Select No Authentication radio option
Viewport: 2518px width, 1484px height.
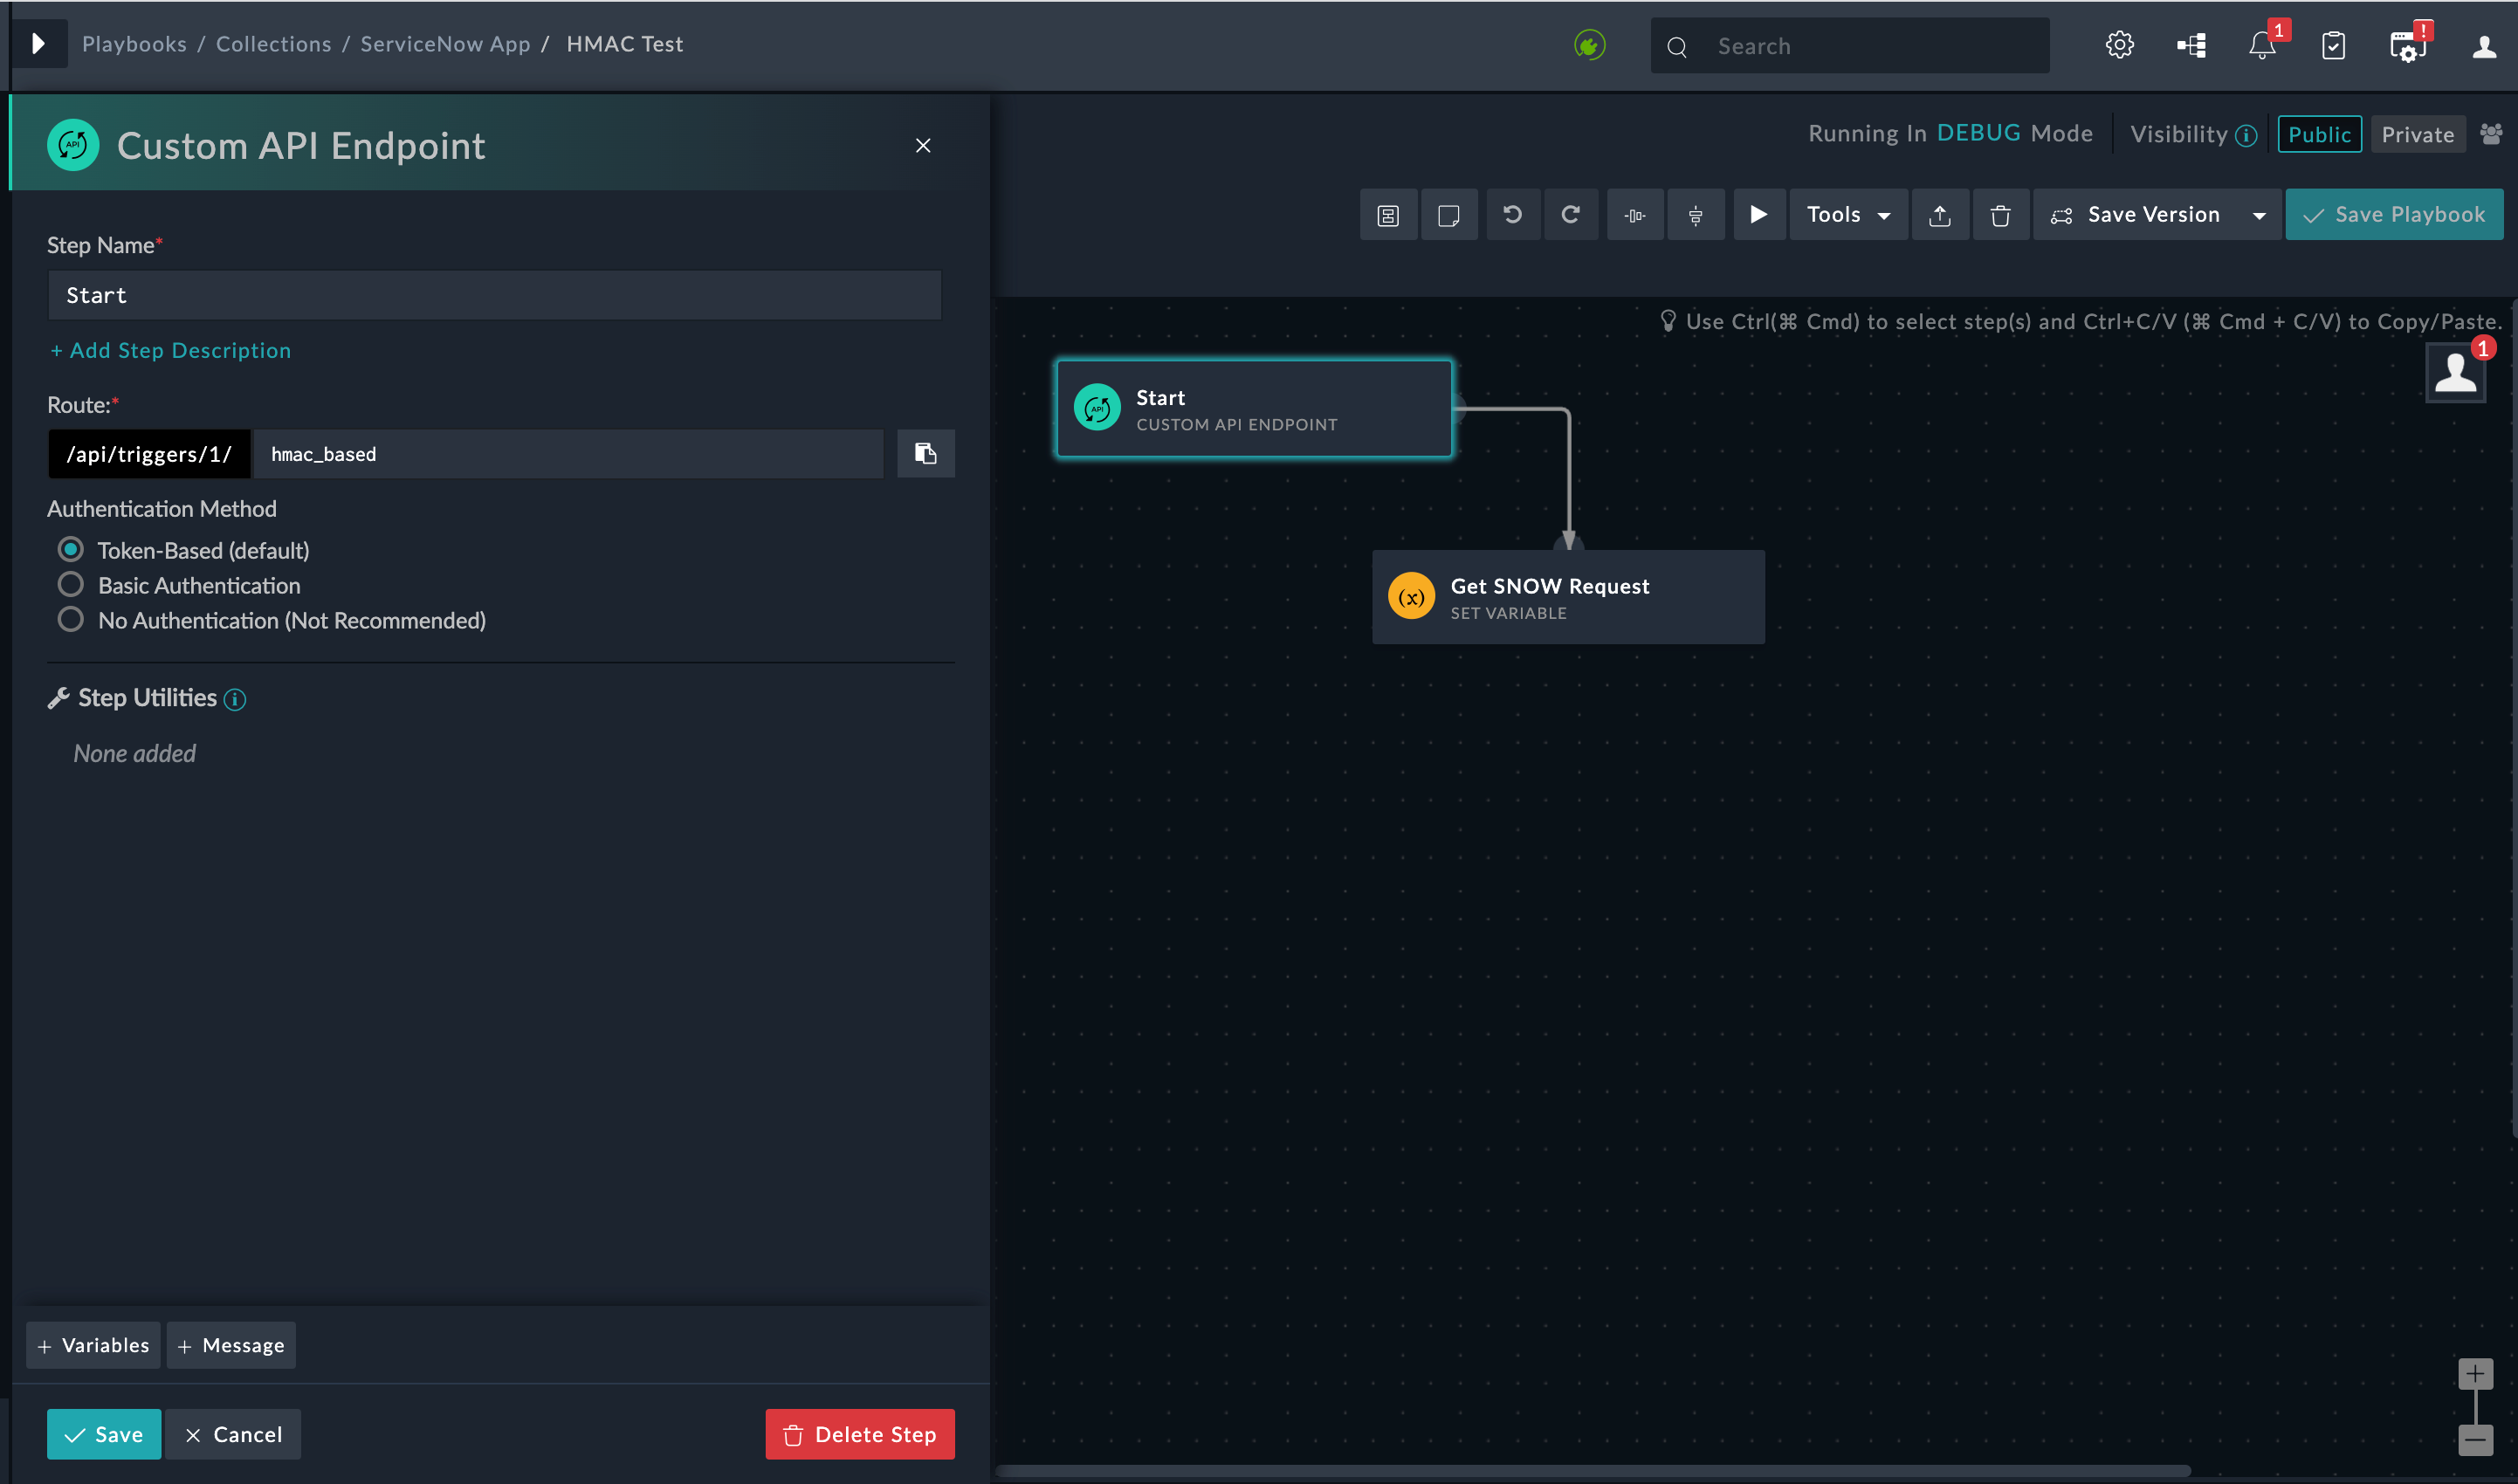pyautogui.click(x=71, y=620)
